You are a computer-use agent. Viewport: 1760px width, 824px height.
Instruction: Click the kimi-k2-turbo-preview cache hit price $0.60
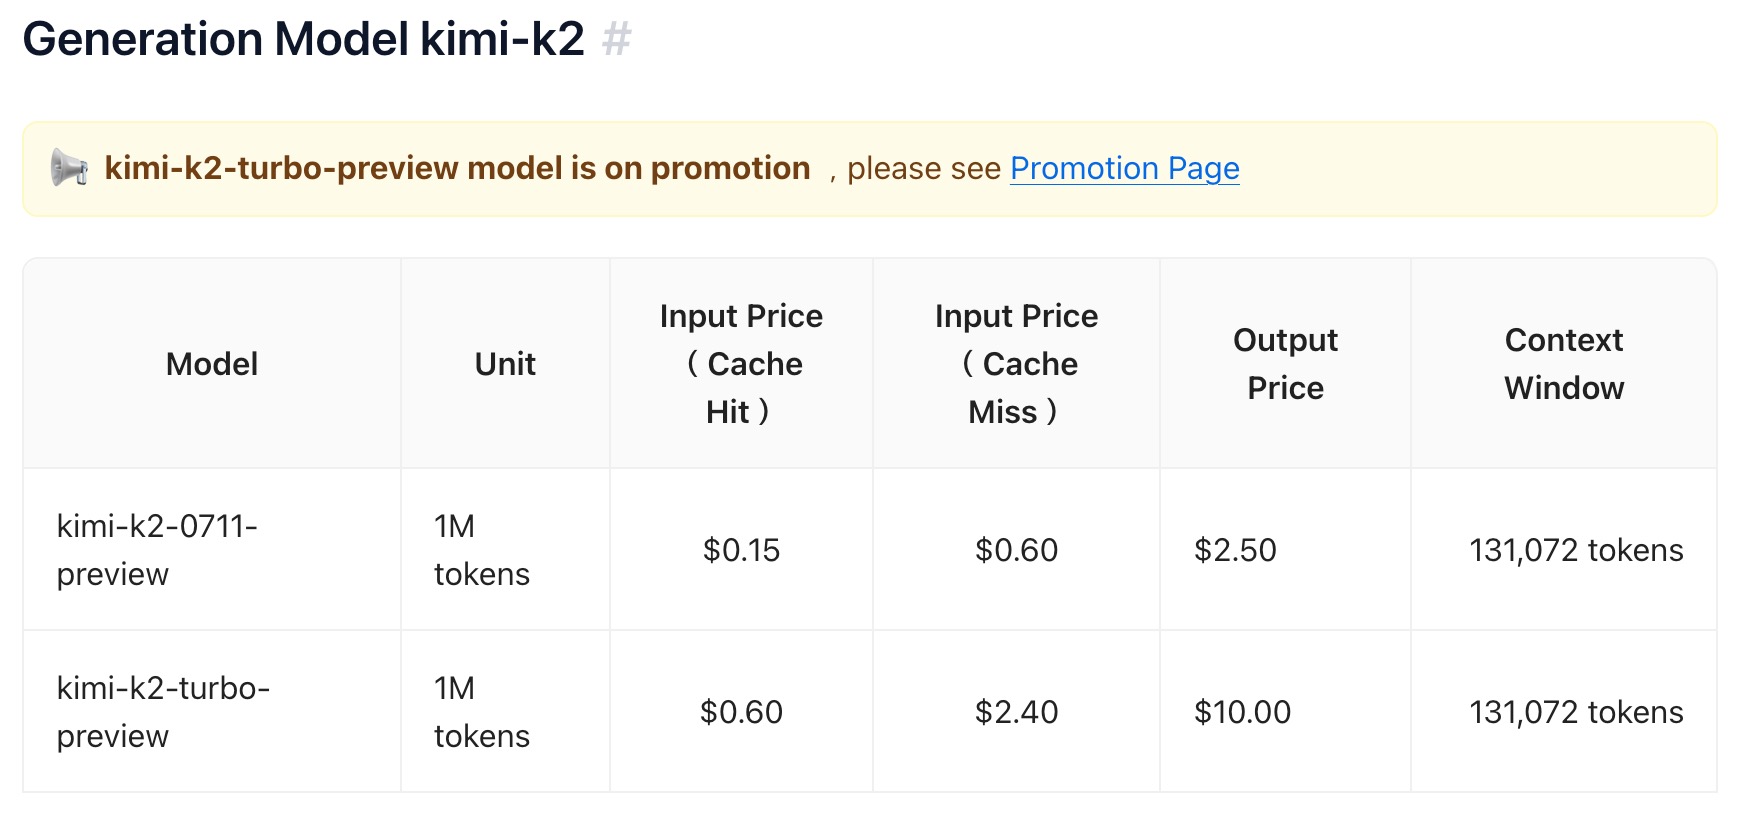pos(741,712)
